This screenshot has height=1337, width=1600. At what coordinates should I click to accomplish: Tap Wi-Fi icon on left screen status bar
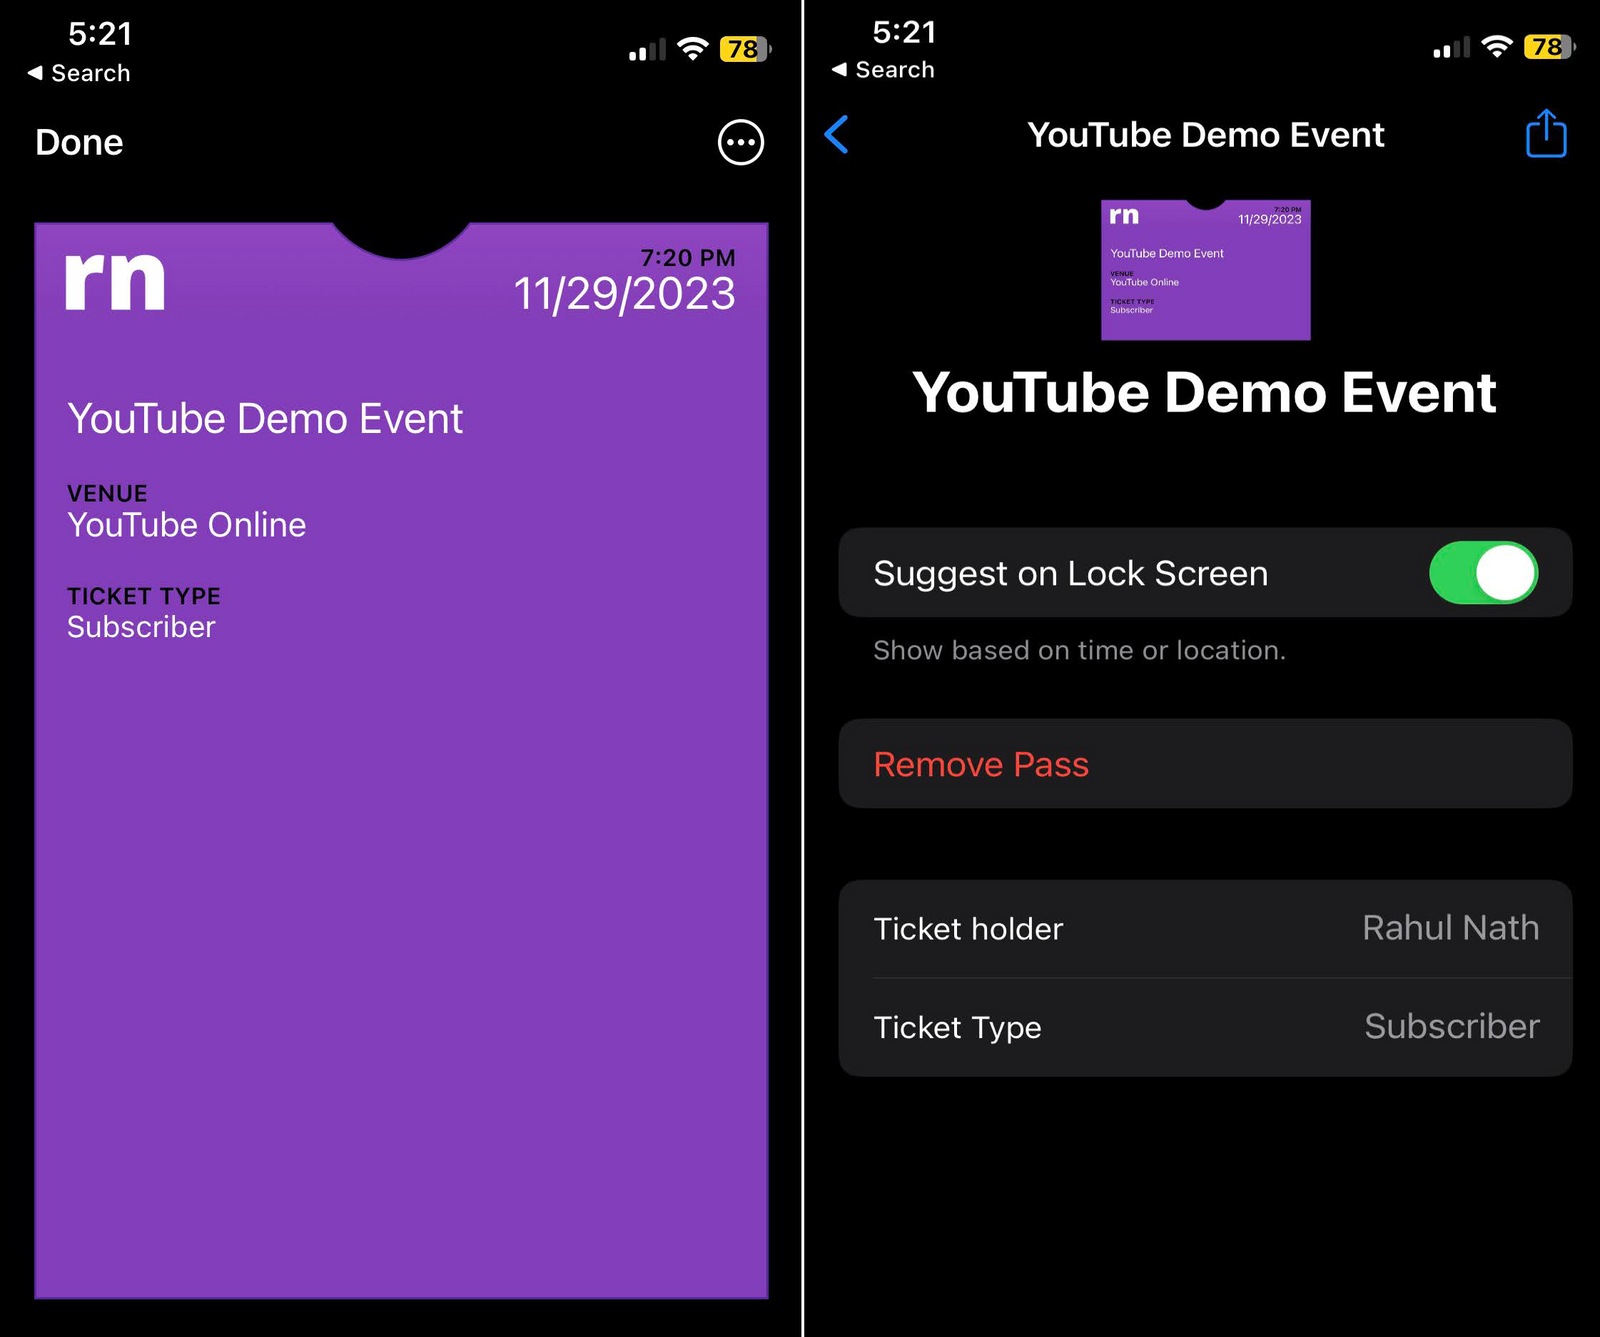click(693, 49)
